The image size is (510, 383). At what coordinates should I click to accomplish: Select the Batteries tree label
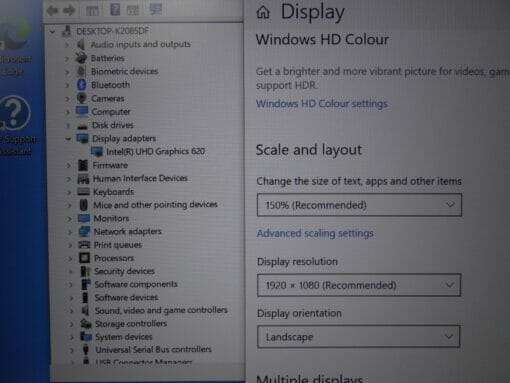point(107,58)
